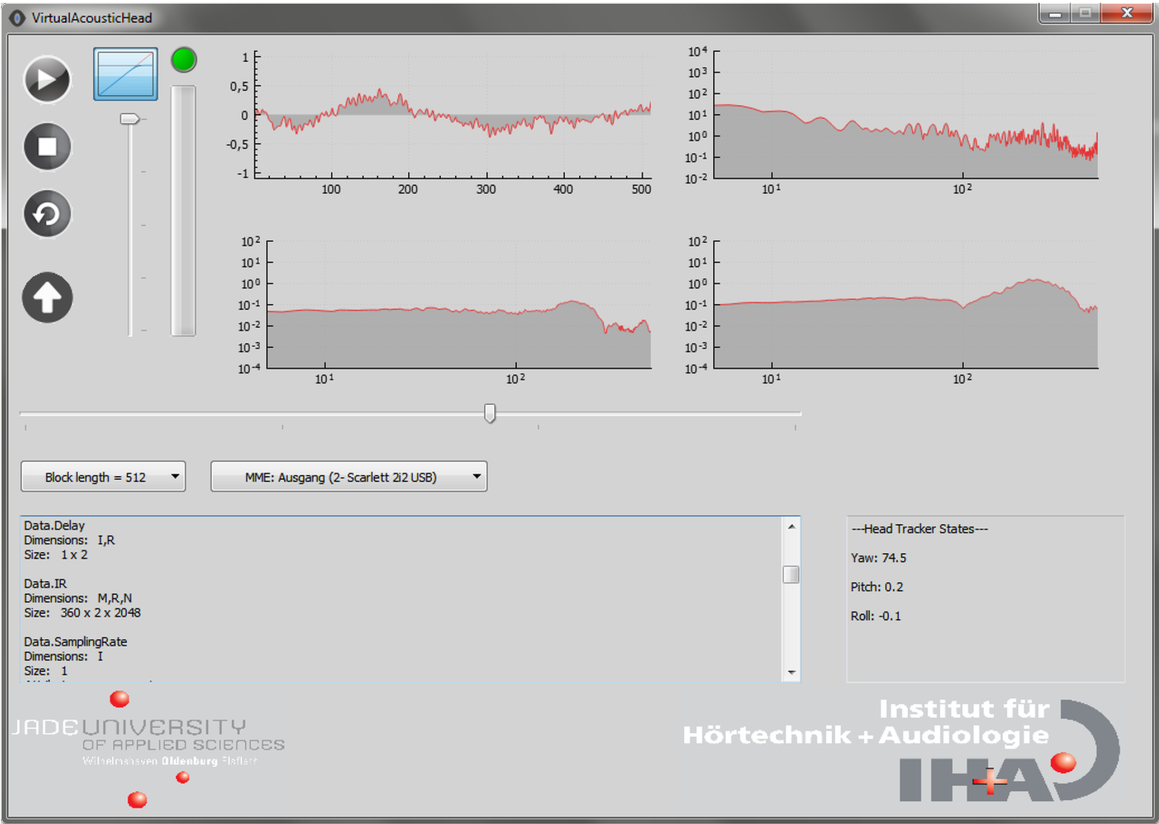Close the VirtualAcousticHead window
The height and width of the screenshot is (824, 1159).
point(1126,13)
